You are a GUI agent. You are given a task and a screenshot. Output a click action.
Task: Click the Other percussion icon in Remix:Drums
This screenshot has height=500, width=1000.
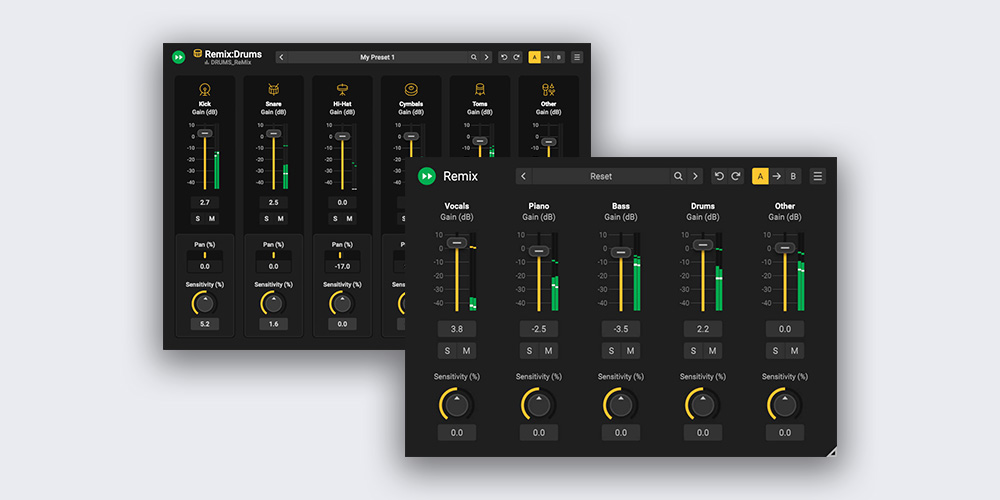click(548, 90)
